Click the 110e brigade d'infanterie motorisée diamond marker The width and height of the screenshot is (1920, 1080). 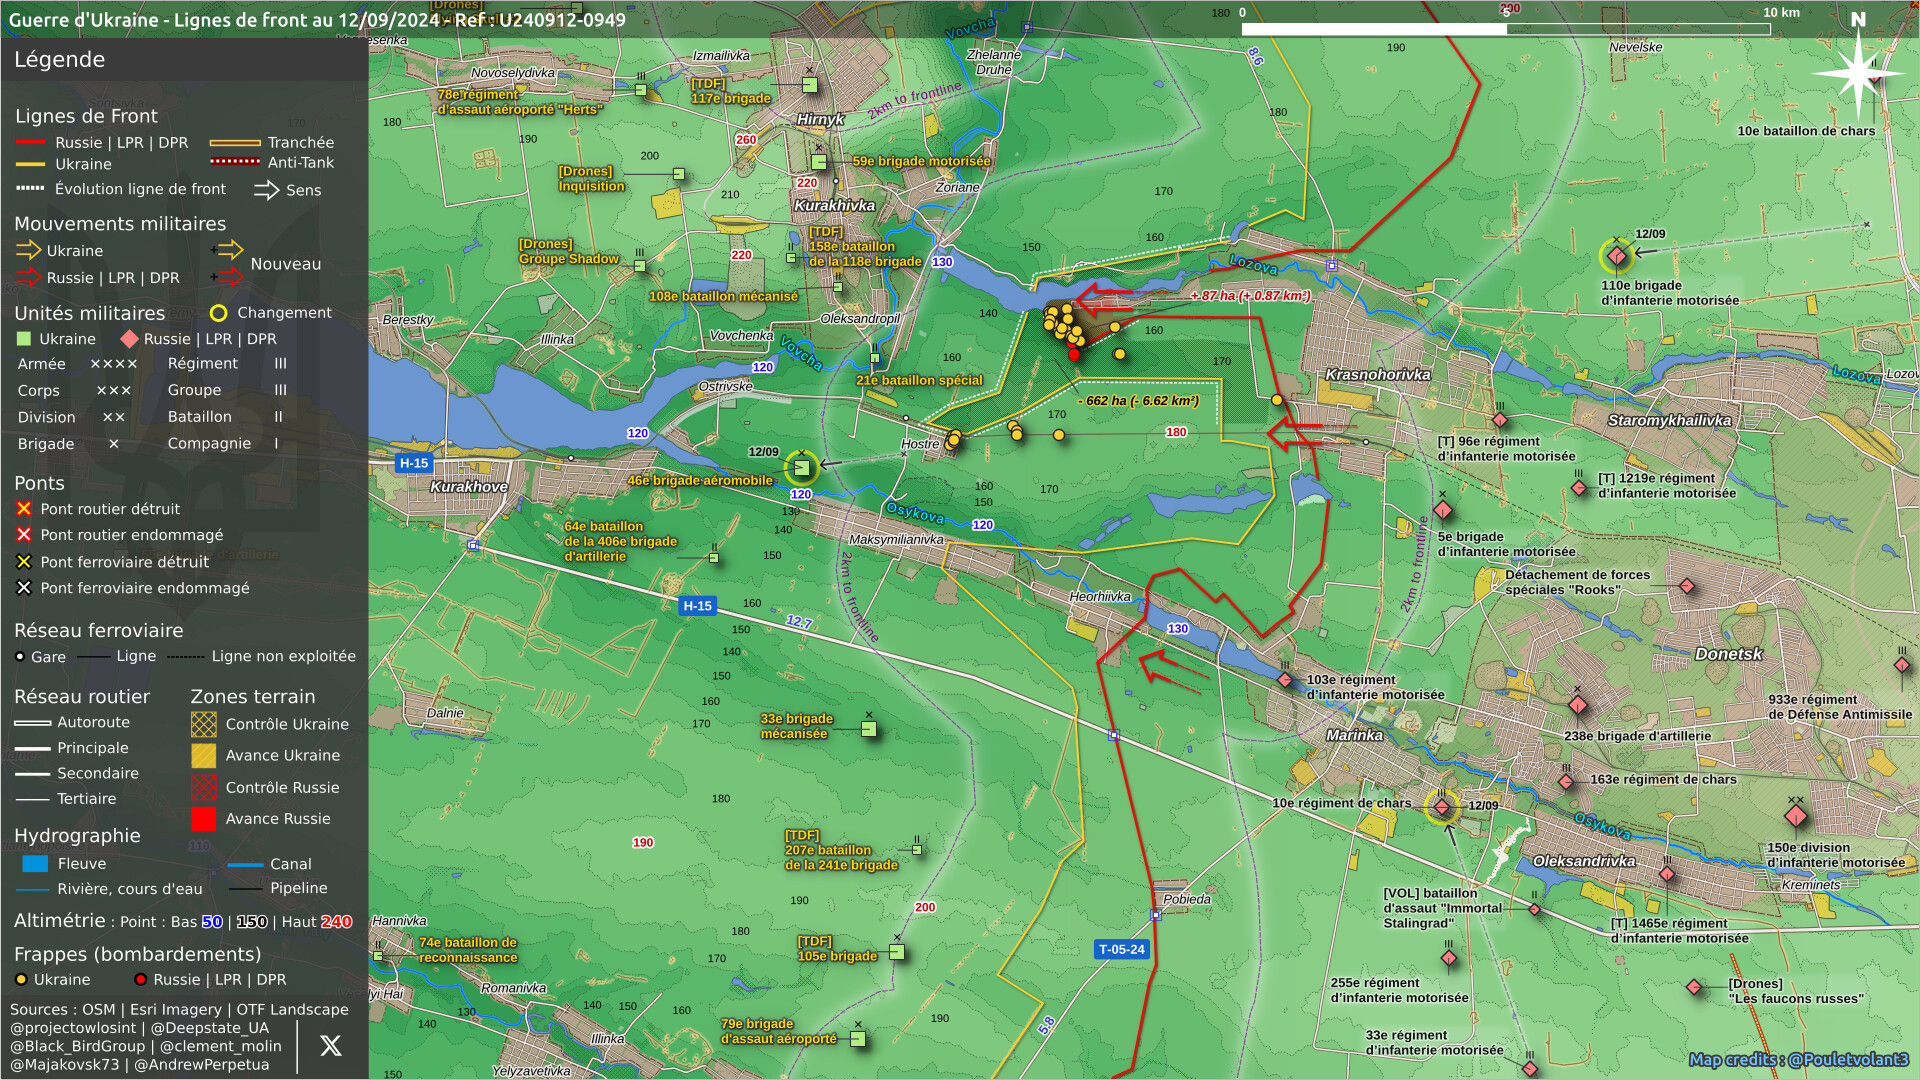(x=1617, y=256)
